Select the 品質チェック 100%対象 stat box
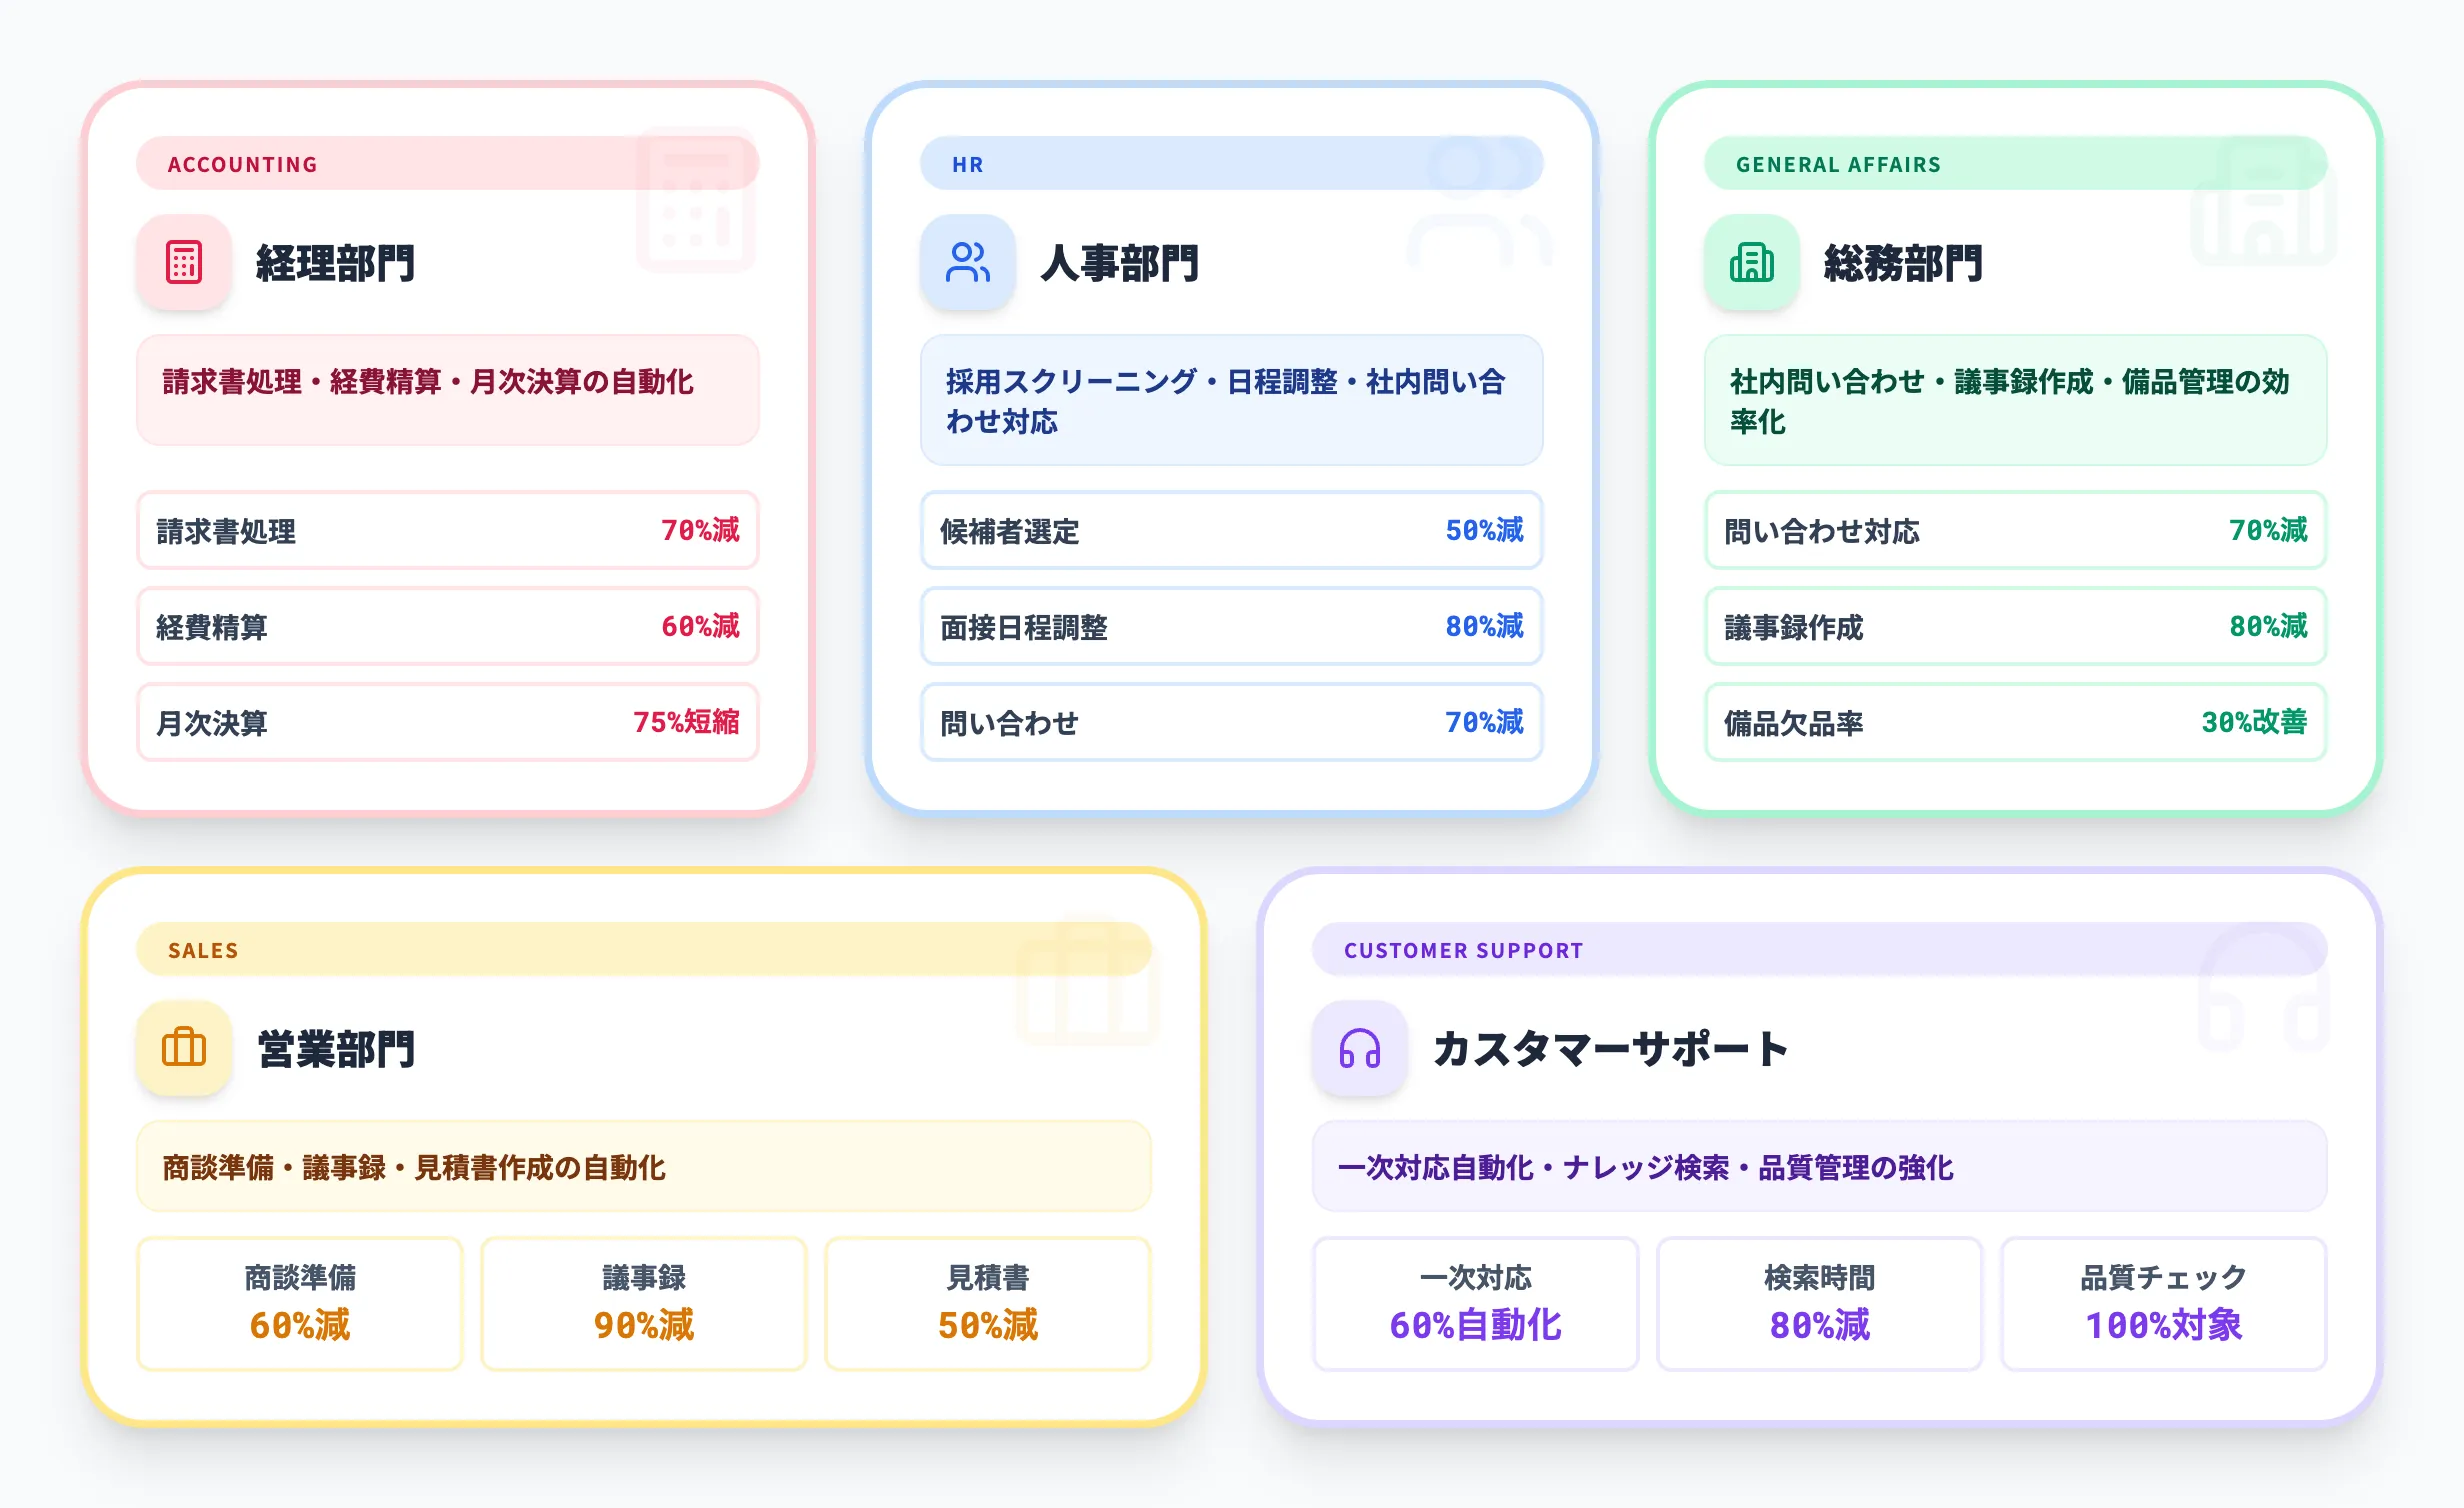 [2164, 1304]
